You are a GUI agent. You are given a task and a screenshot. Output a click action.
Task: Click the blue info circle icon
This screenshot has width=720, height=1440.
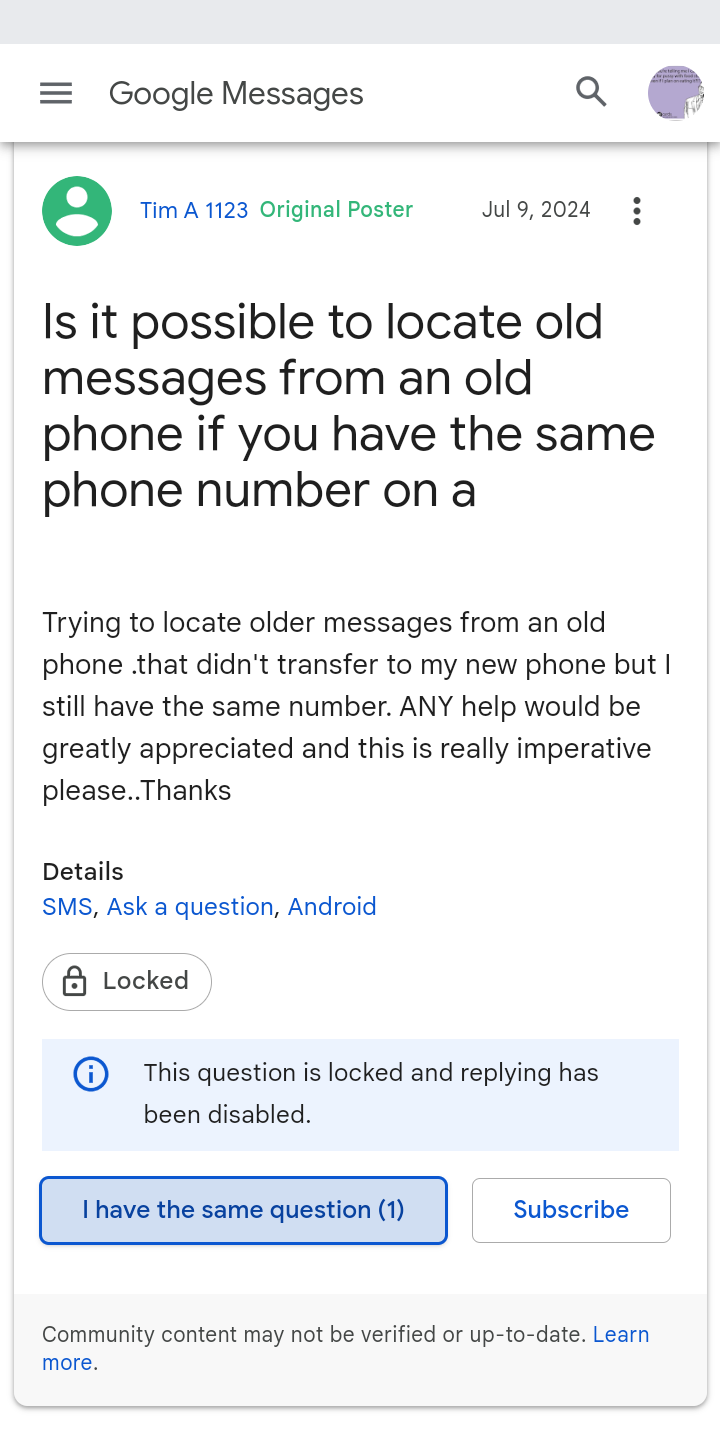[x=91, y=1075]
